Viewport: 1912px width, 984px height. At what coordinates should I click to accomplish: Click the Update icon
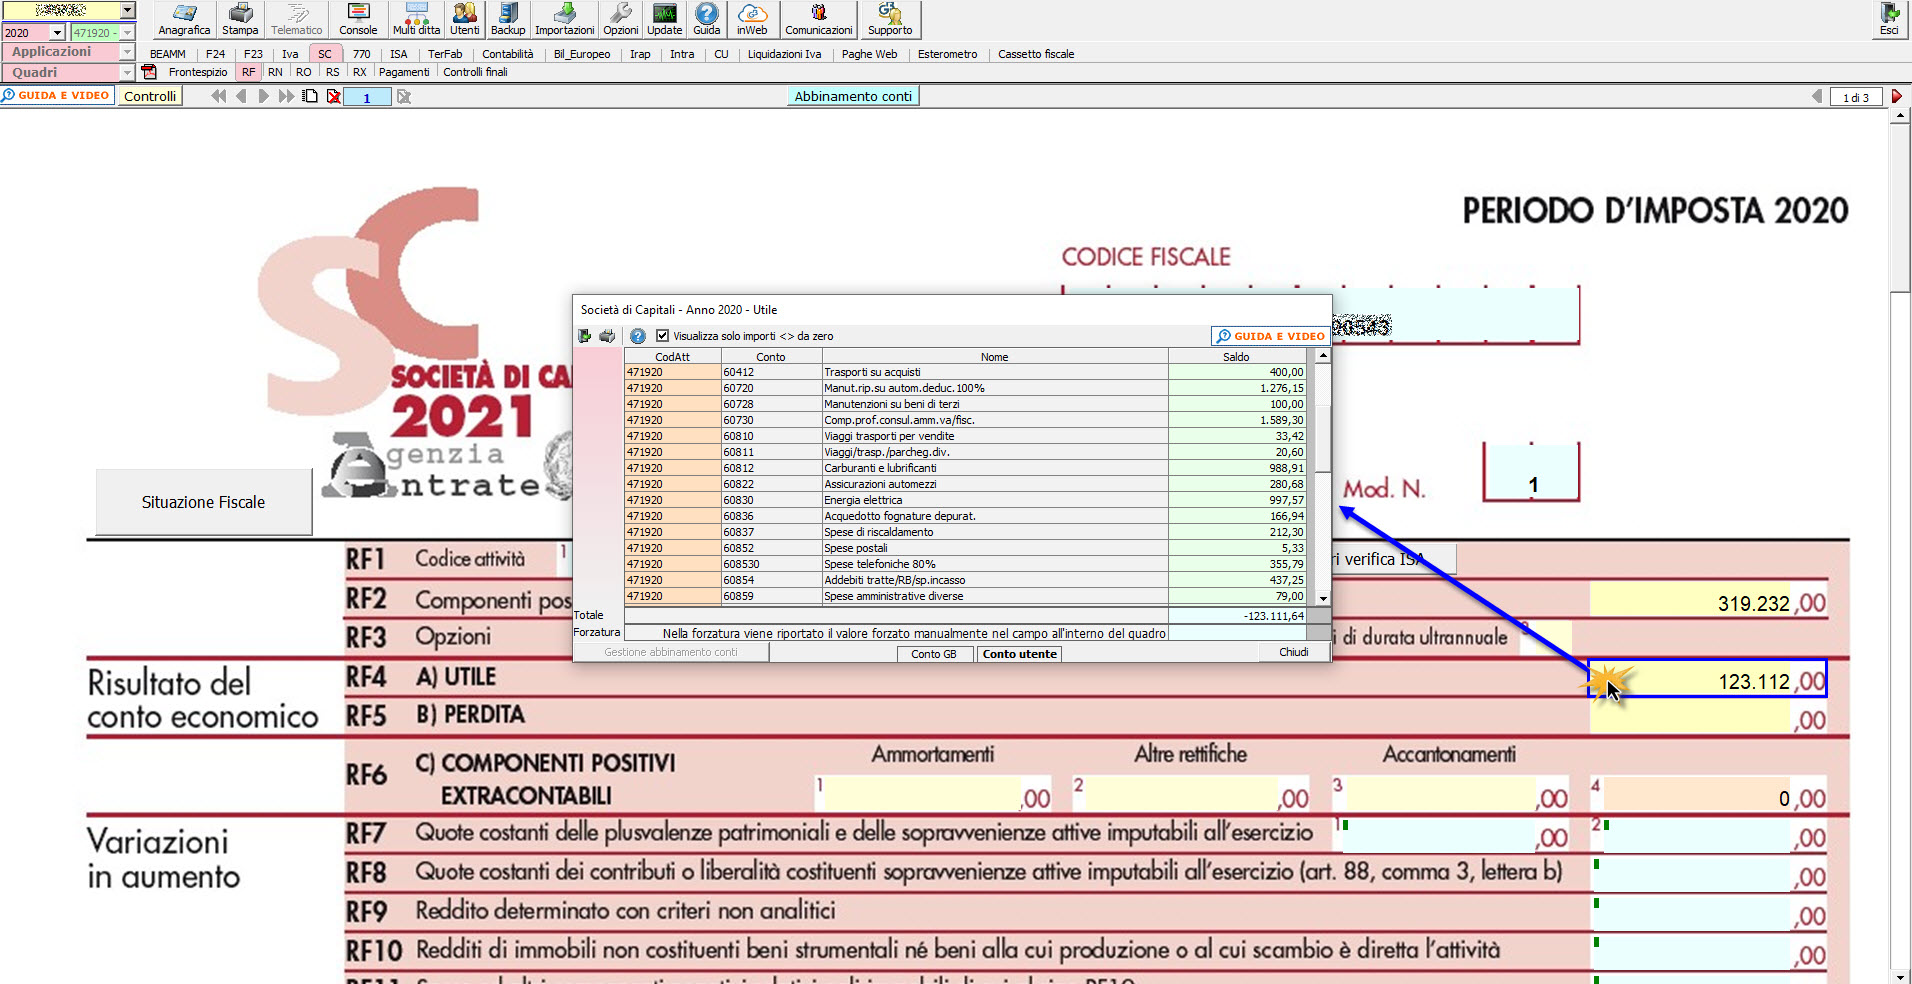(664, 19)
